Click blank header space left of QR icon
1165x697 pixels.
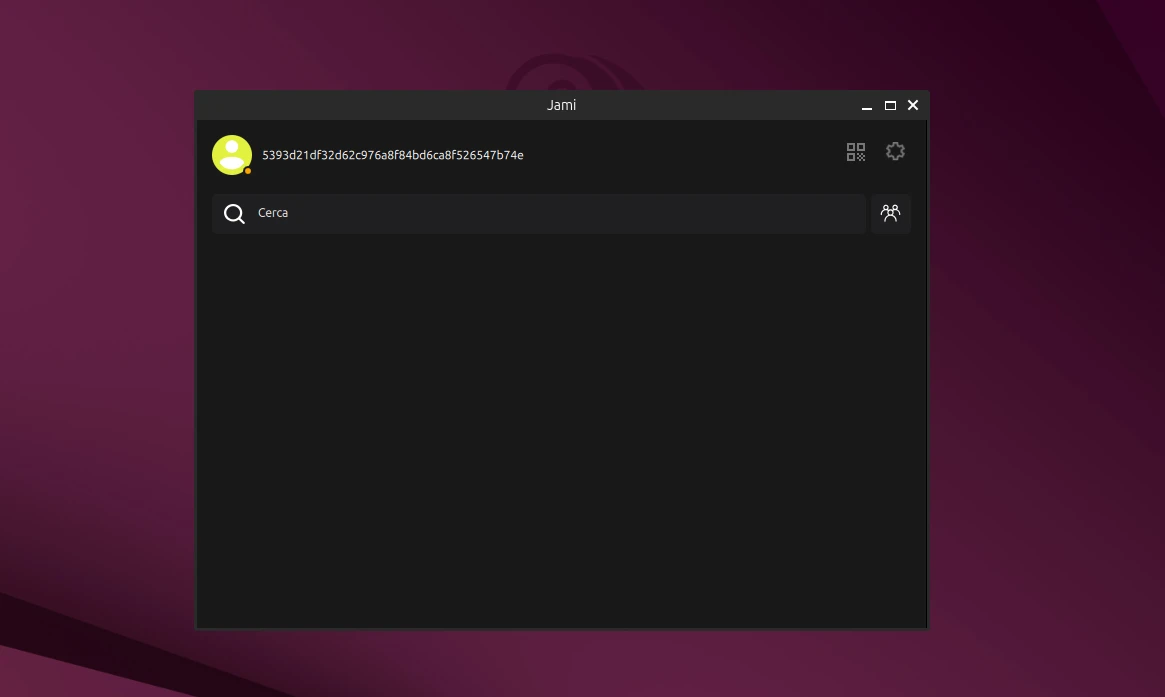690,154
